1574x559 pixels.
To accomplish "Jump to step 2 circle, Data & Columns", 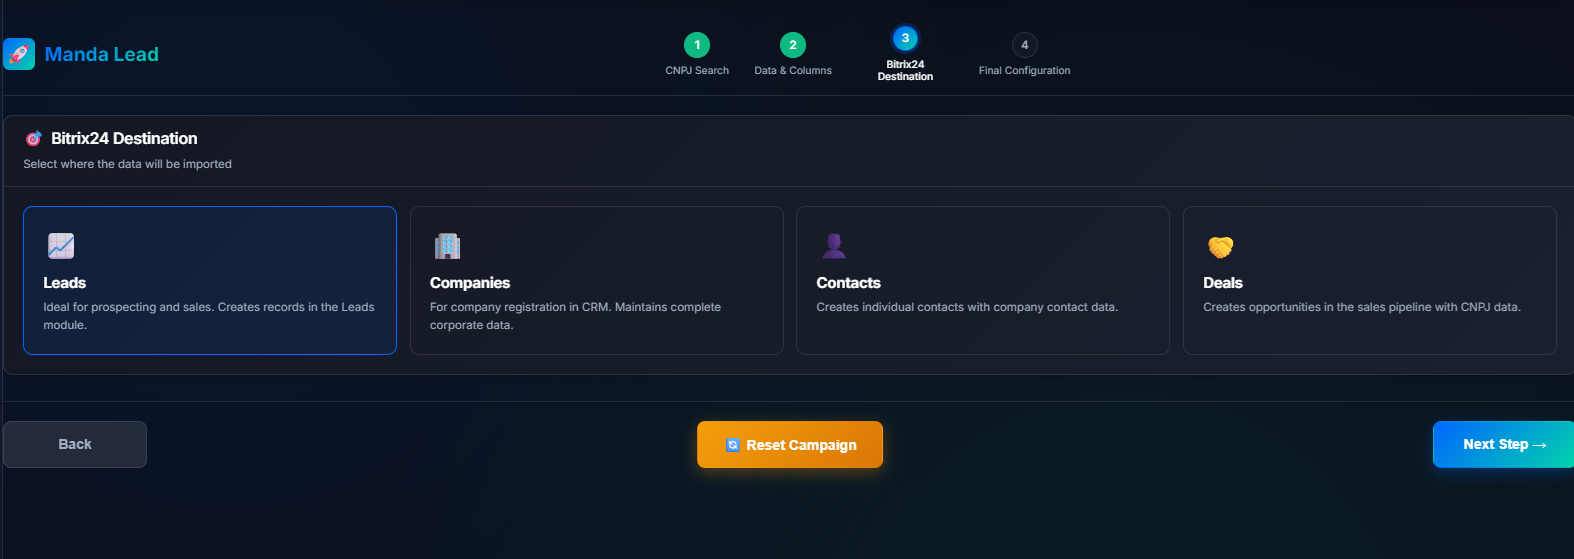I will click(793, 45).
